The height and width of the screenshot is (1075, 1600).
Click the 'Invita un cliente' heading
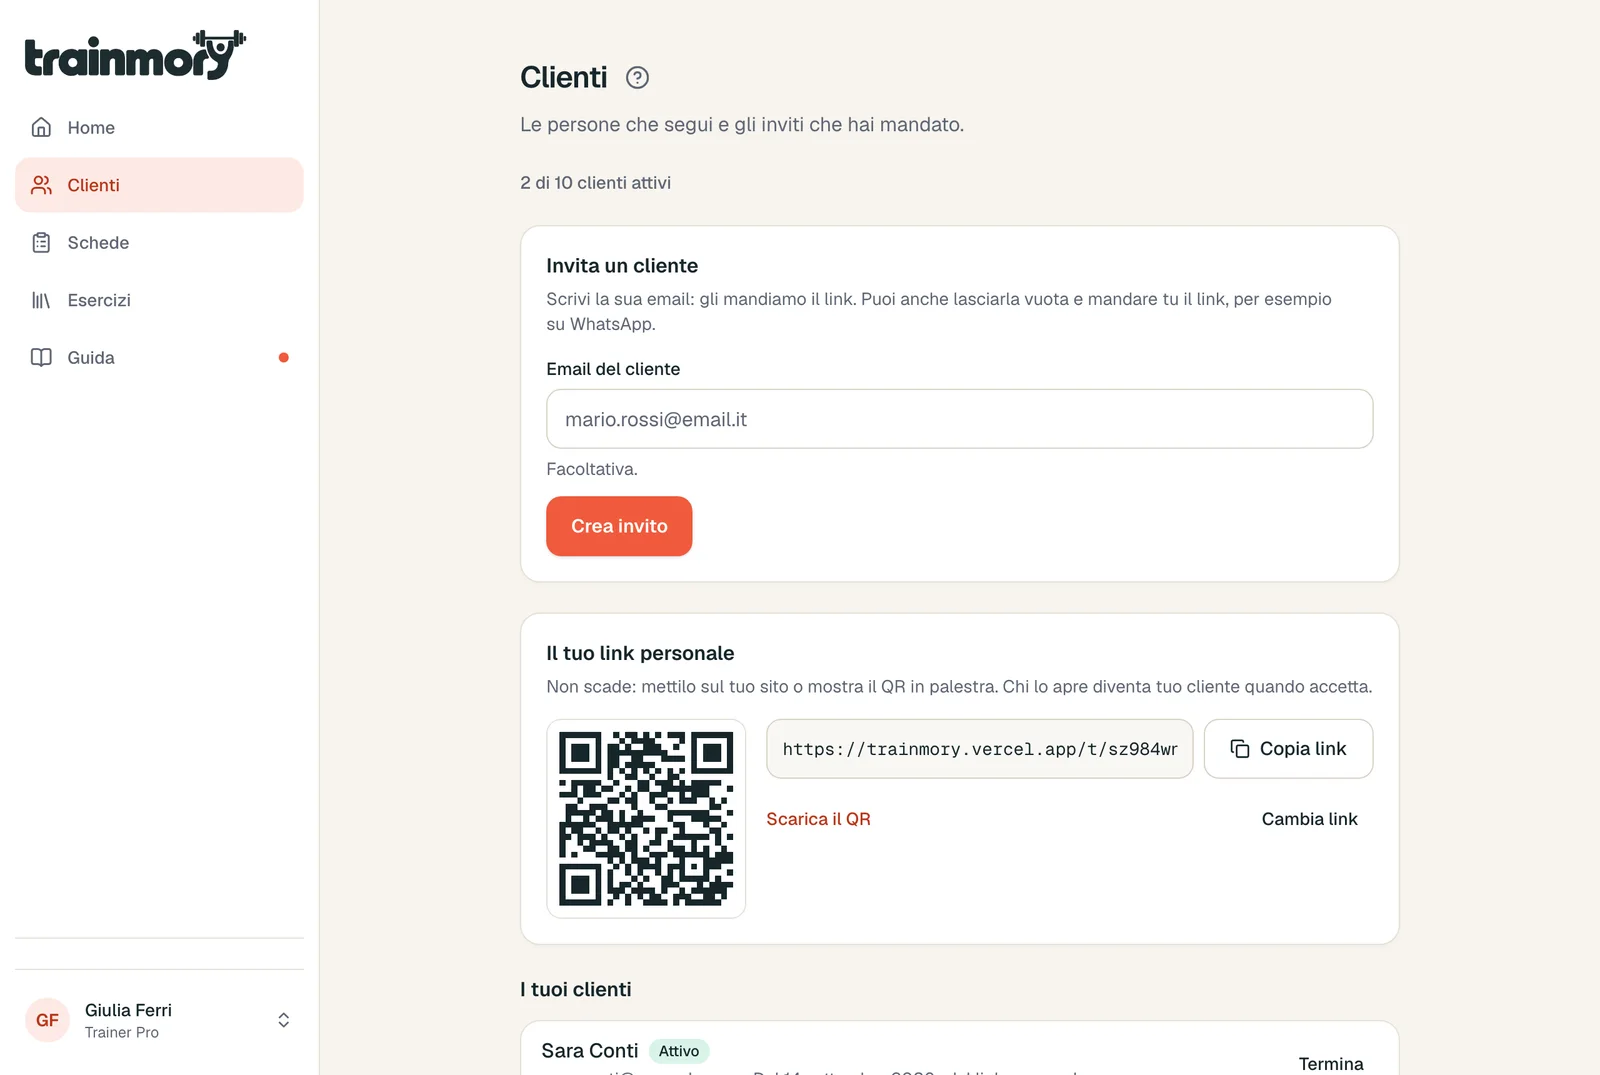click(622, 266)
